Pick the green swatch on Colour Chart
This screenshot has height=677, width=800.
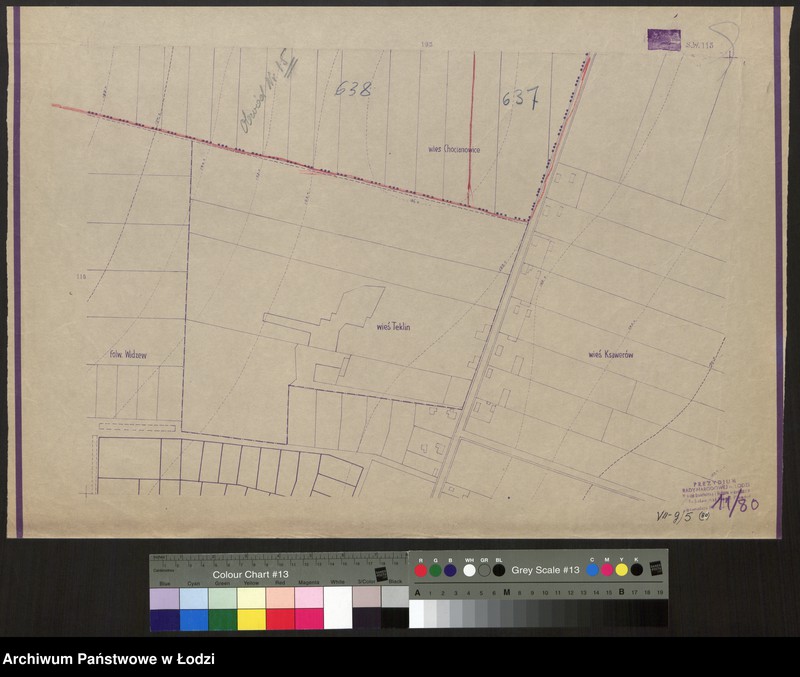point(222,619)
